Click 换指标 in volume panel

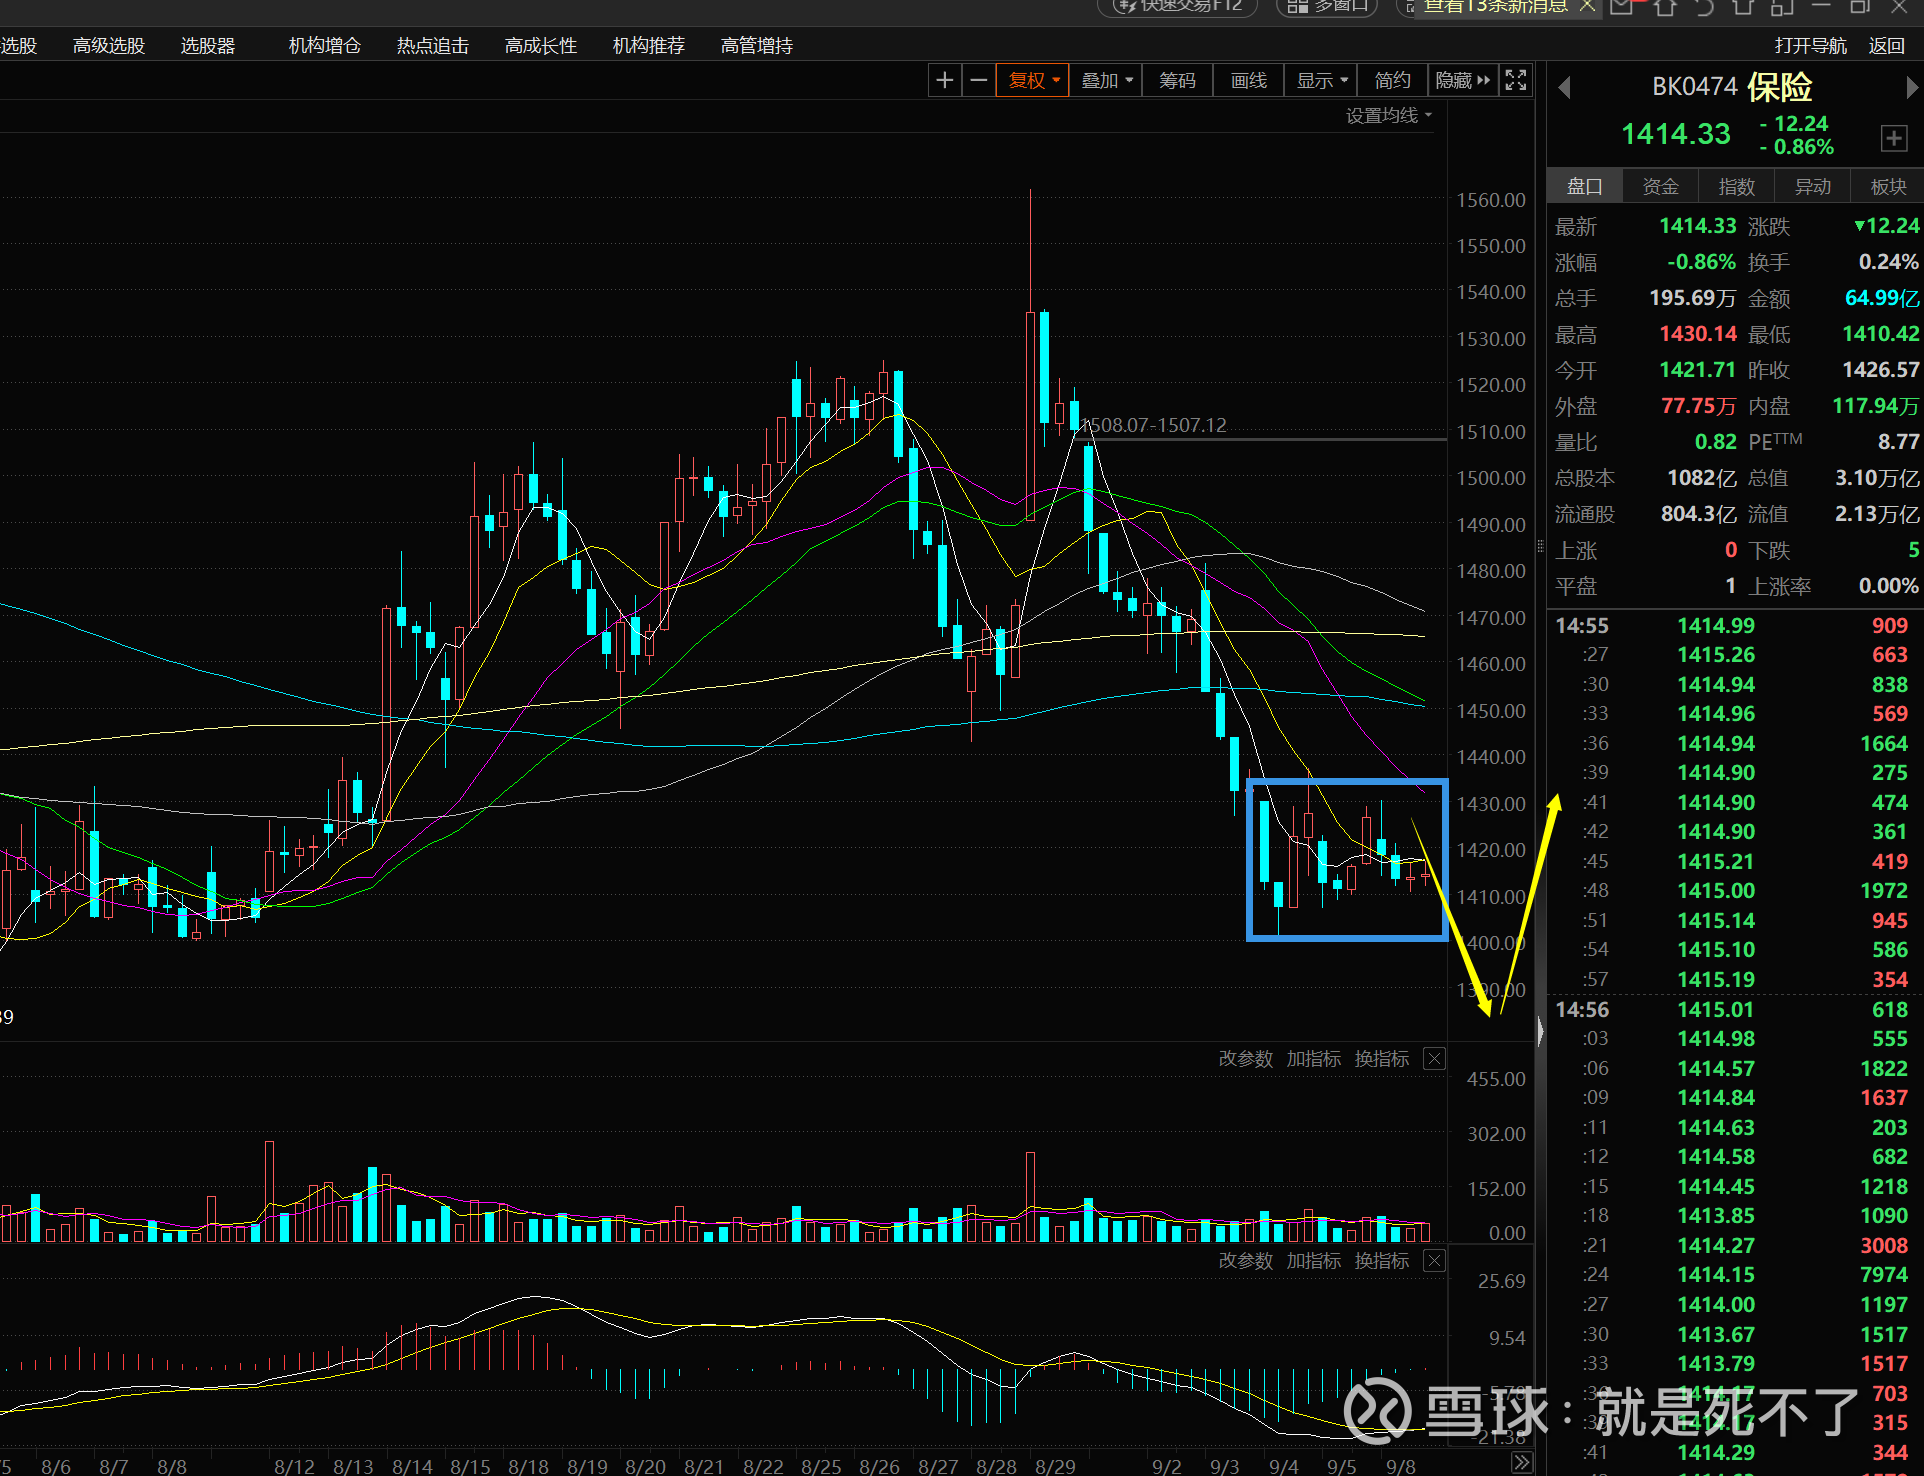click(1381, 1058)
